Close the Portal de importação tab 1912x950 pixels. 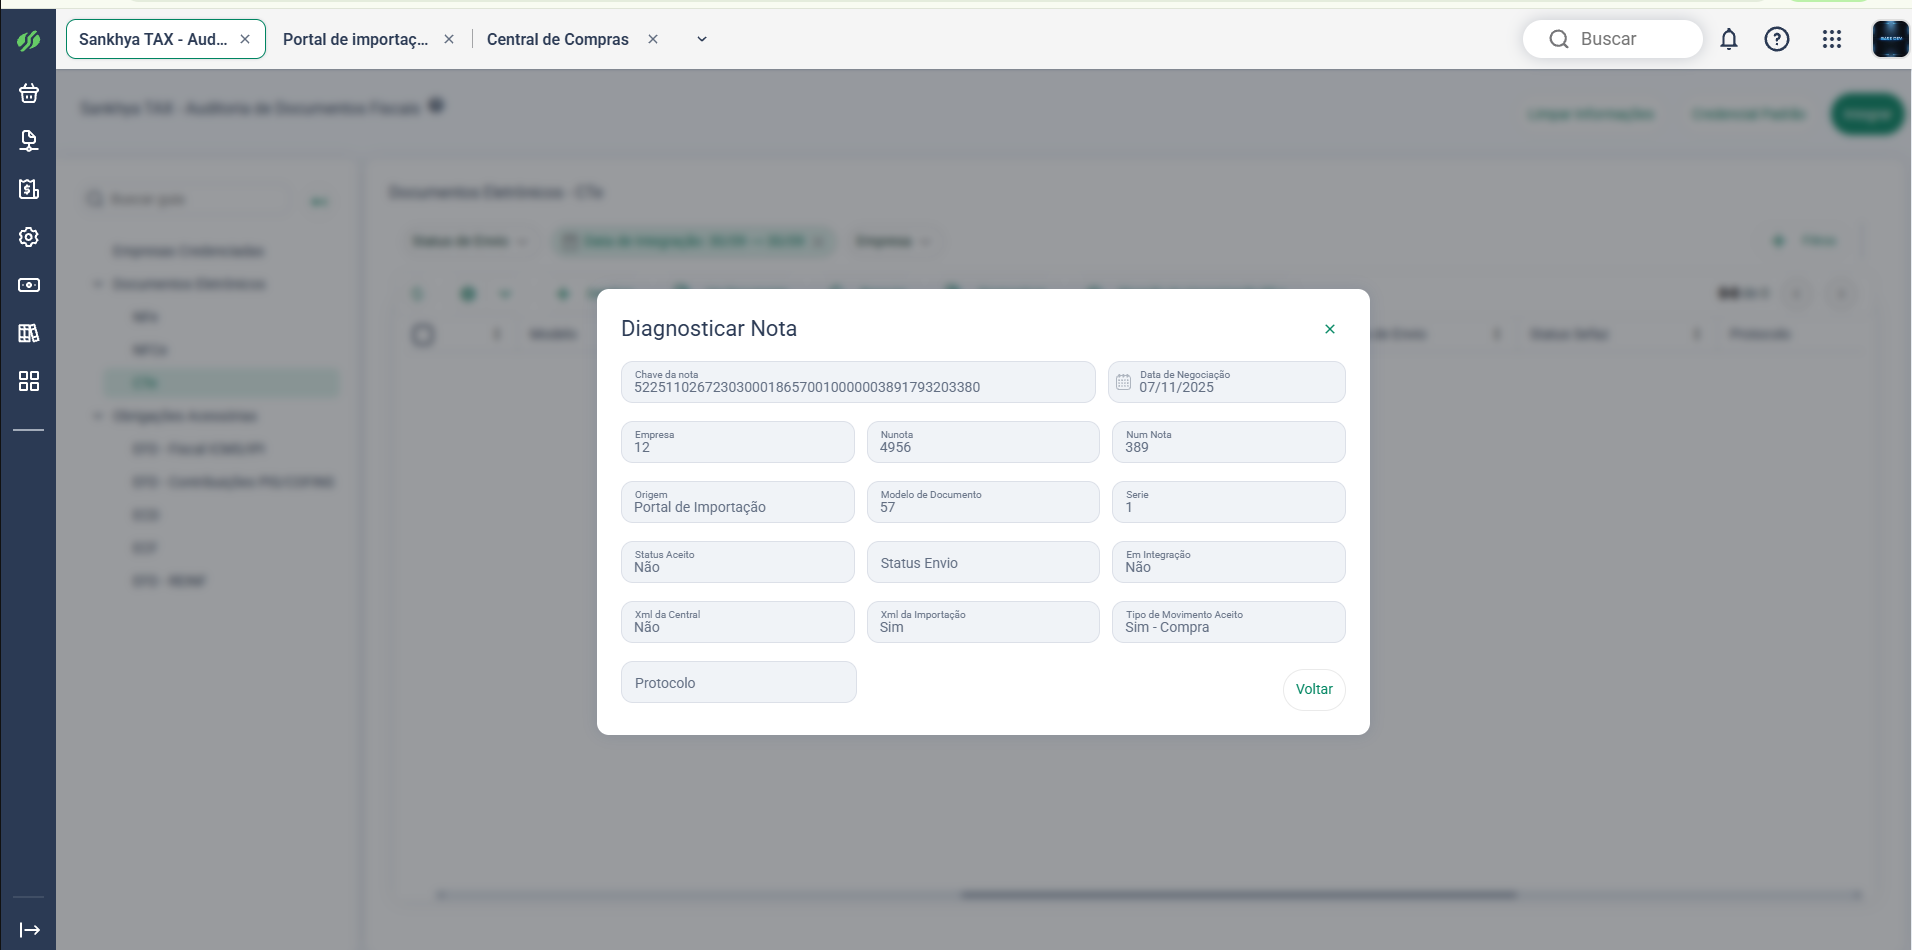coord(449,39)
